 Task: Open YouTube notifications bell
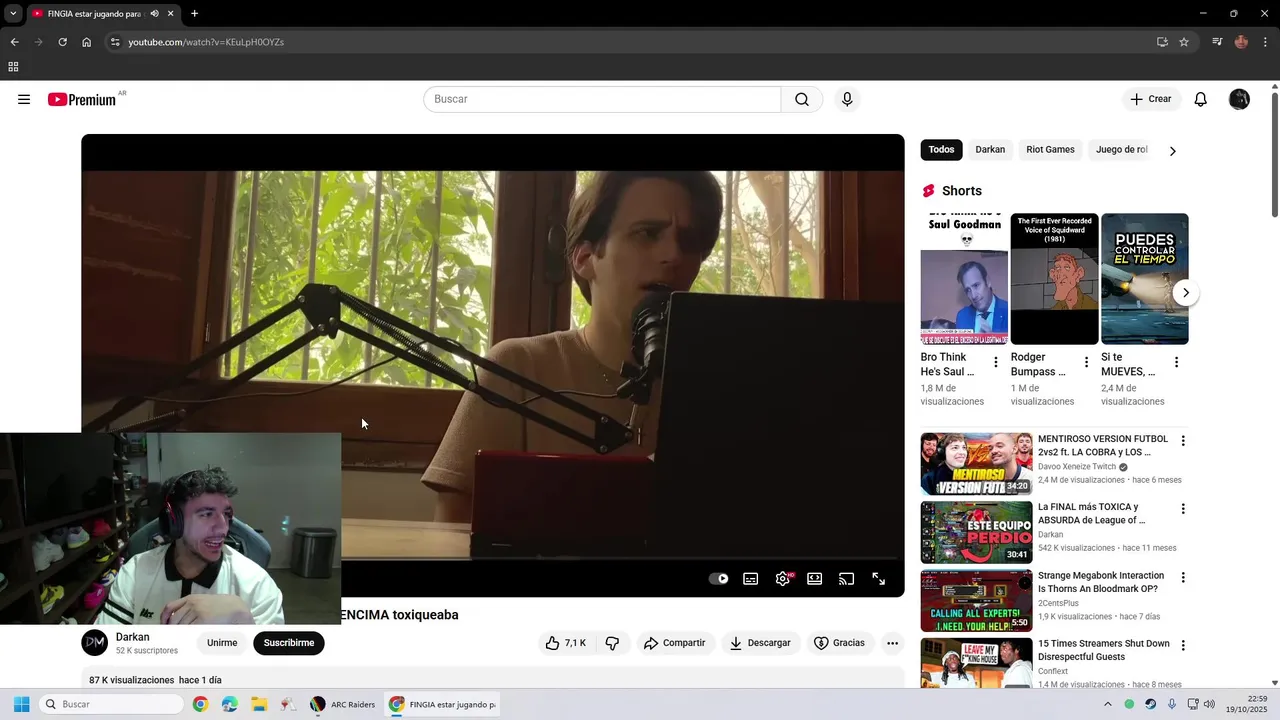[1201, 99]
